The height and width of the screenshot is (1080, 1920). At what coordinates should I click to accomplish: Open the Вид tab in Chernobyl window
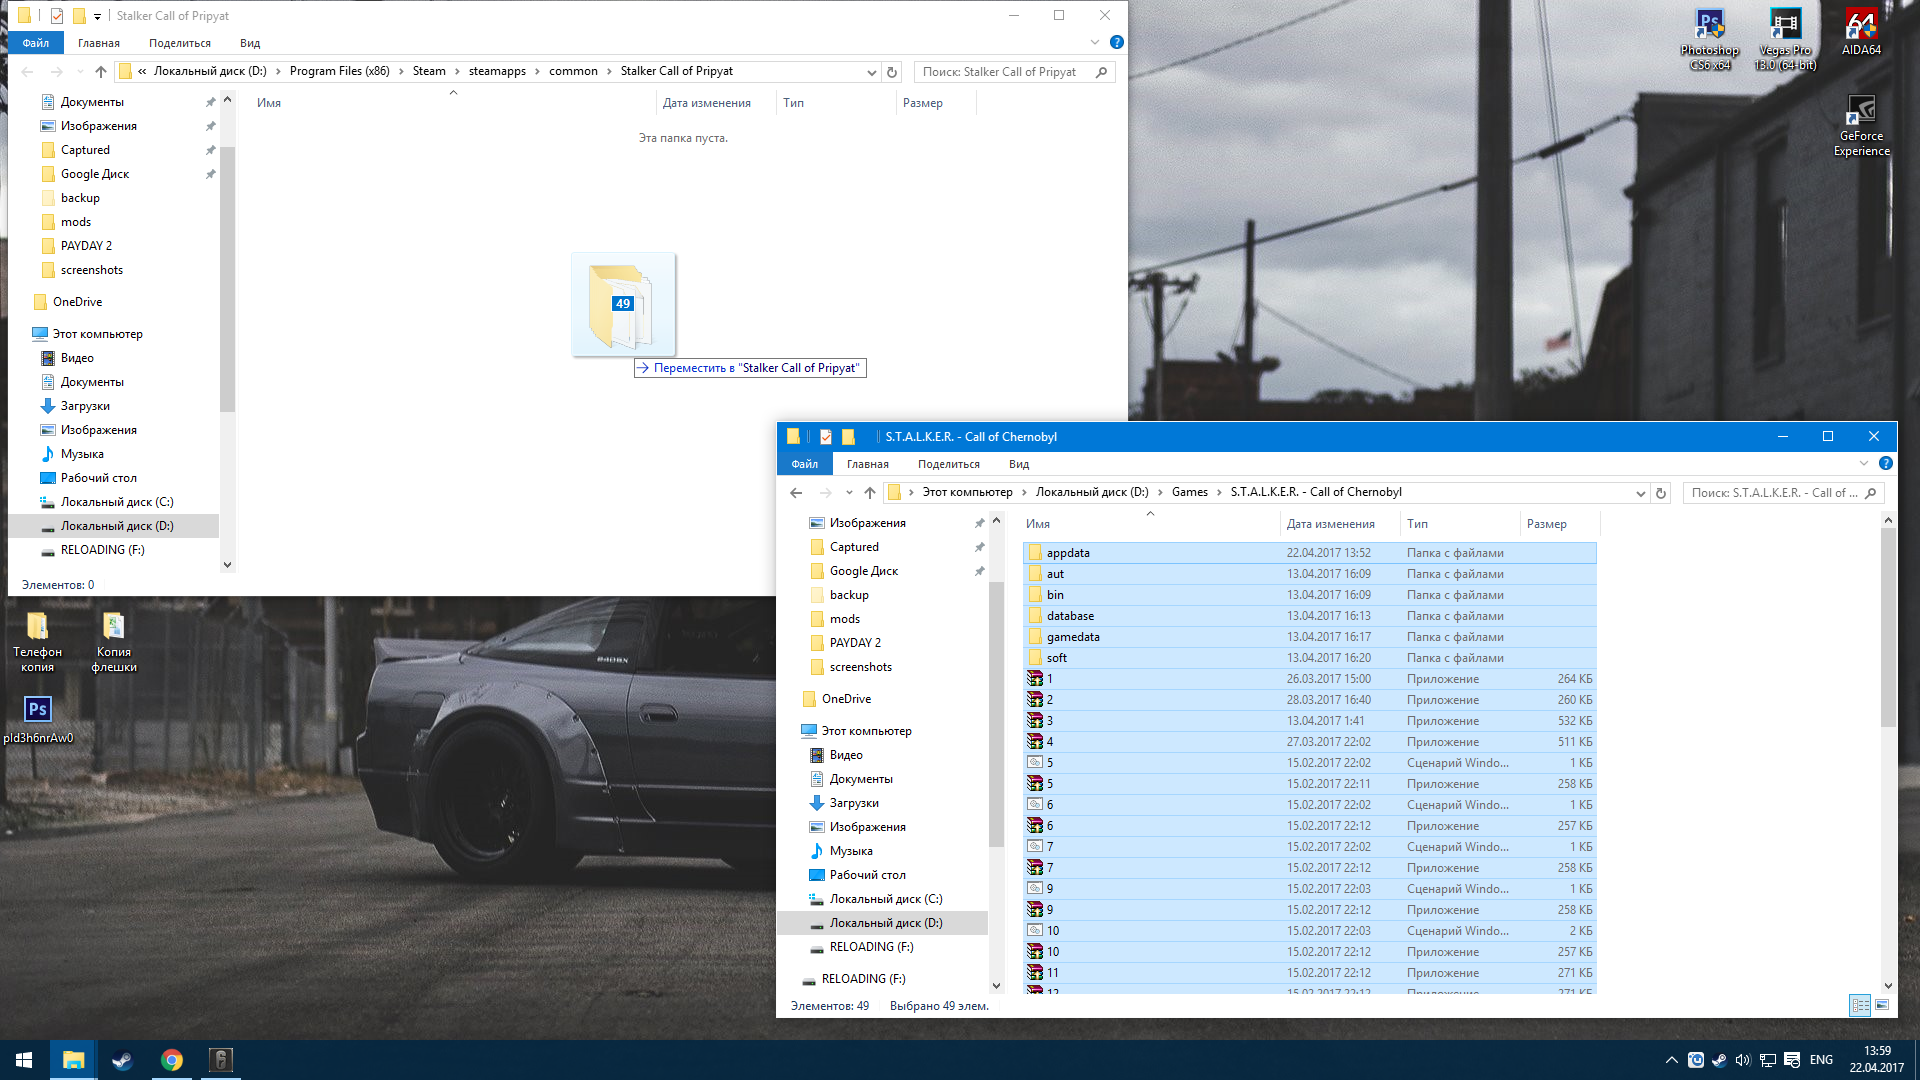1018,464
